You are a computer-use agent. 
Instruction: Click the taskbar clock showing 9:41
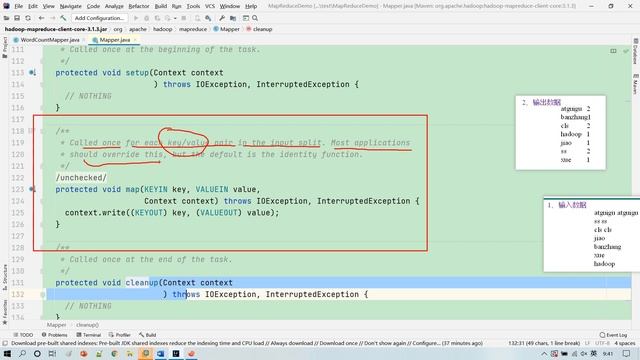pyautogui.click(x=608, y=353)
